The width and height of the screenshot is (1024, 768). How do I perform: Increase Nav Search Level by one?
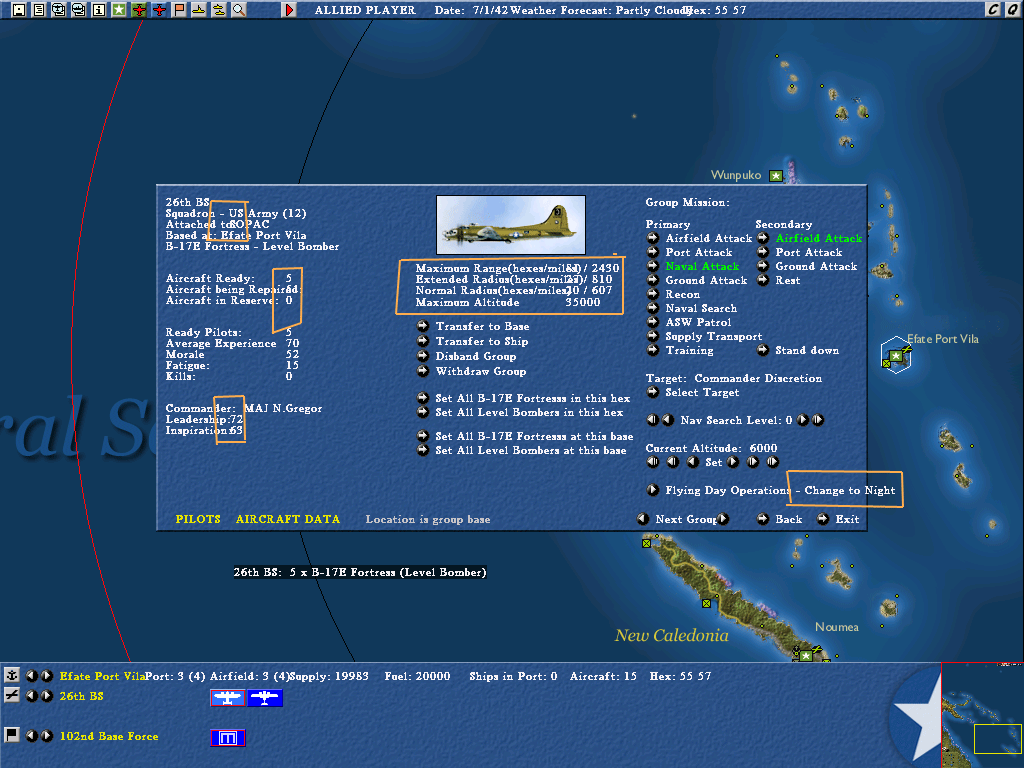coord(803,420)
